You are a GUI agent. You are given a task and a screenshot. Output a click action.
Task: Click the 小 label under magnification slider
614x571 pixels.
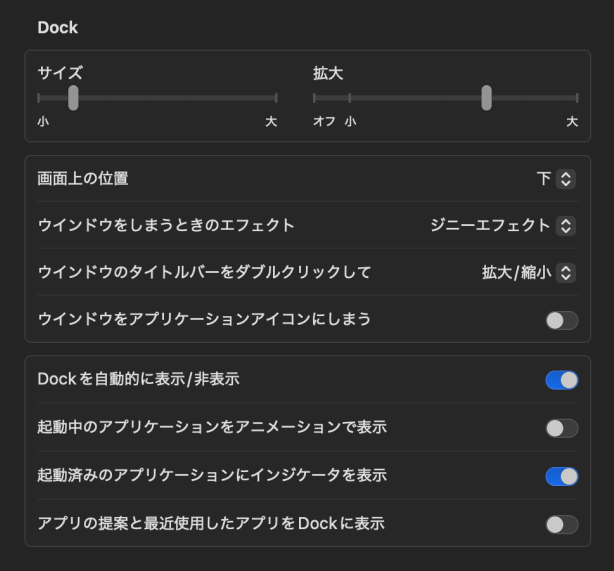350,121
